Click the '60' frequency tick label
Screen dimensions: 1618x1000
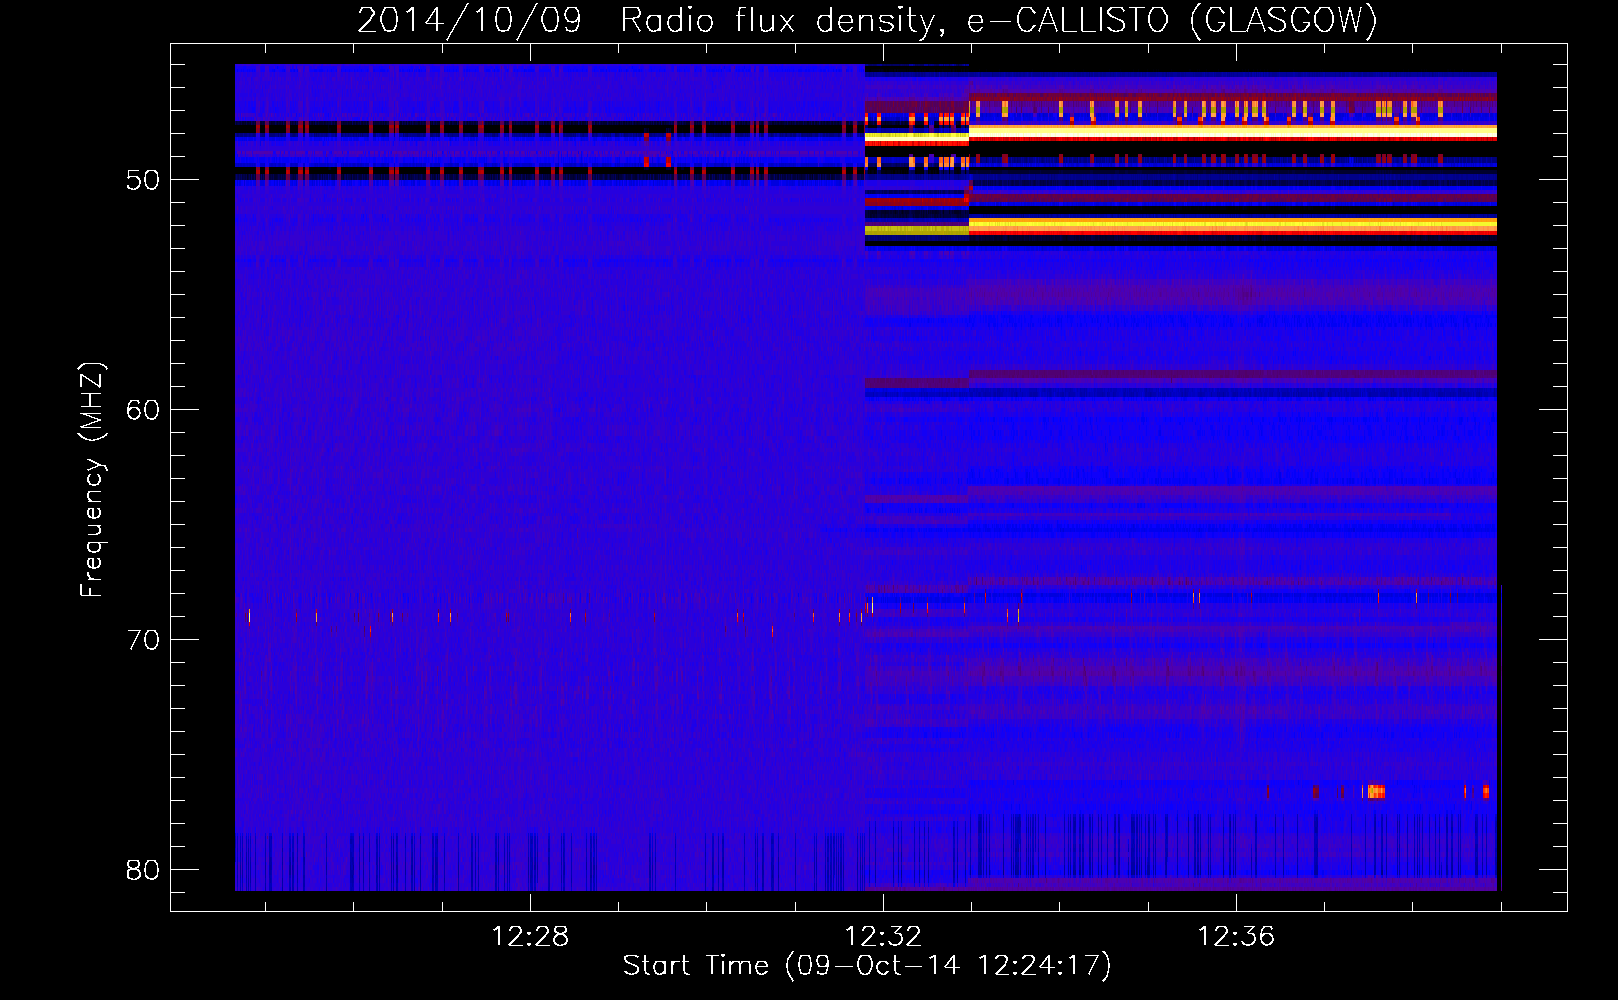point(143,410)
